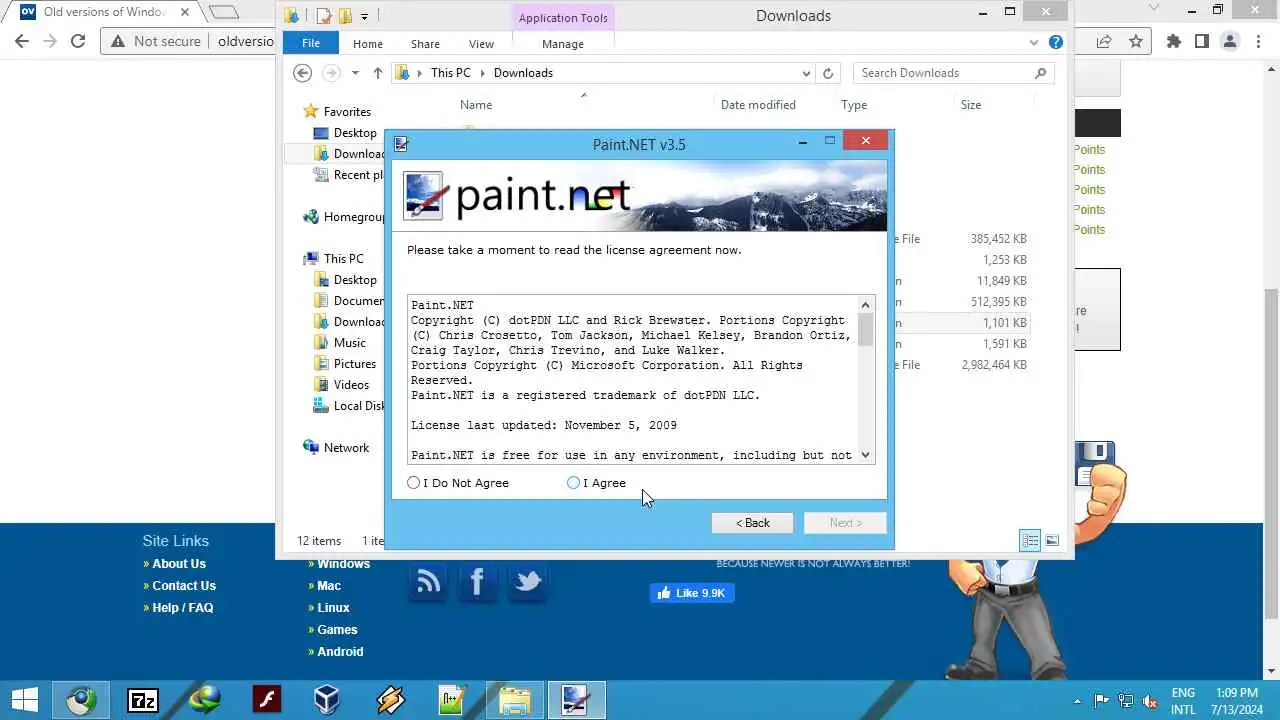This screenshot has height=720, width=1280.
Task: Open the browser profile avatar
Action: (x=1230, y=41)
